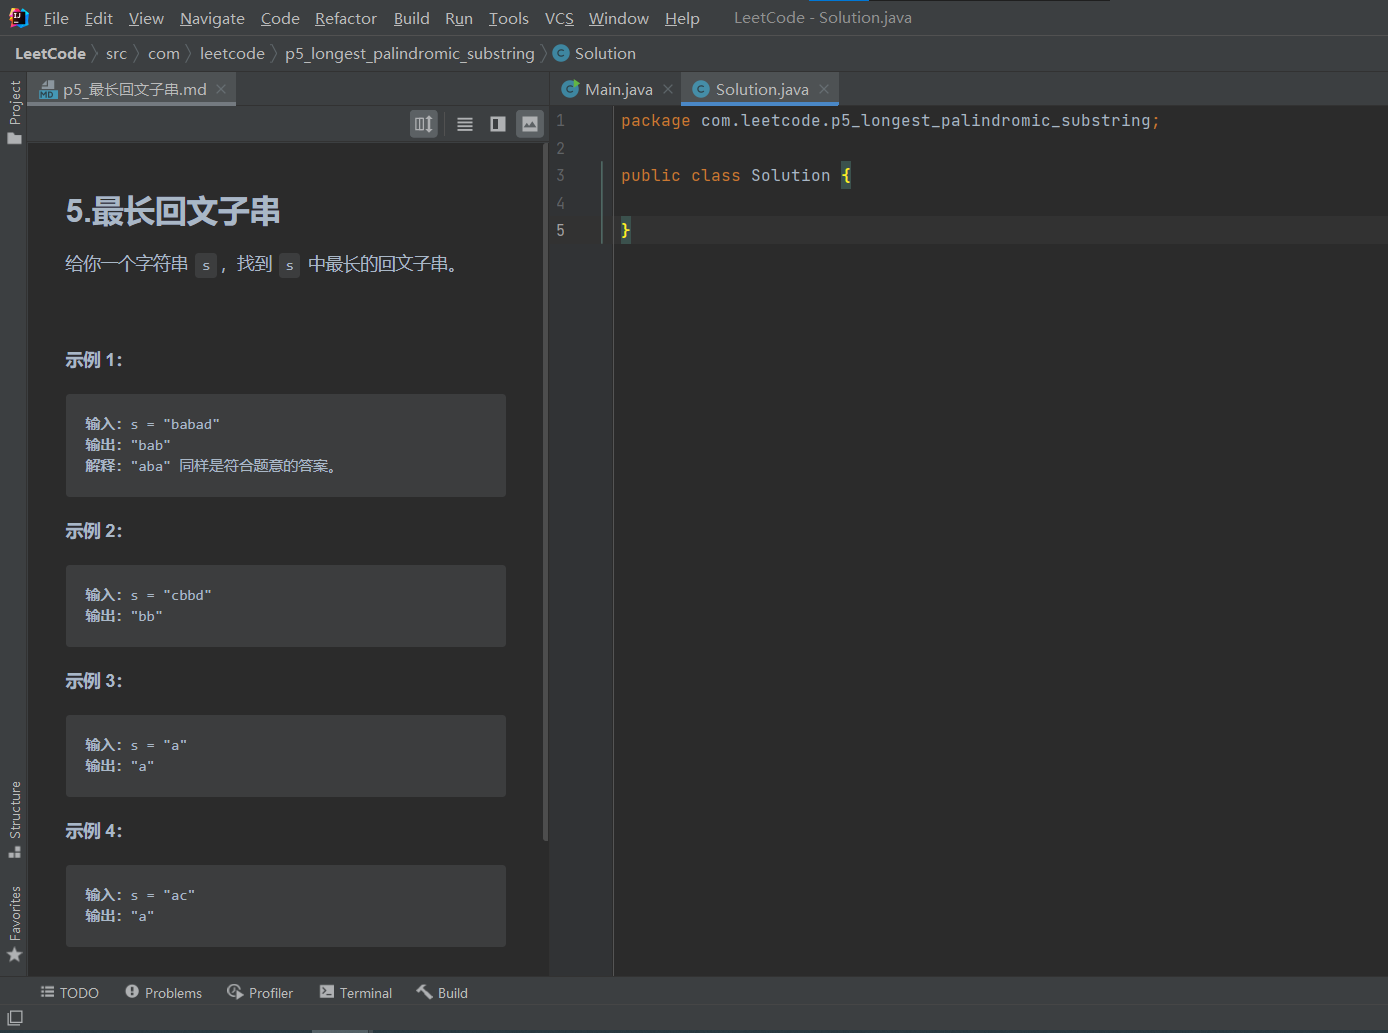Open the Window menu
This screenshot has width=1388, height=1033.
[x=618, y=18]
